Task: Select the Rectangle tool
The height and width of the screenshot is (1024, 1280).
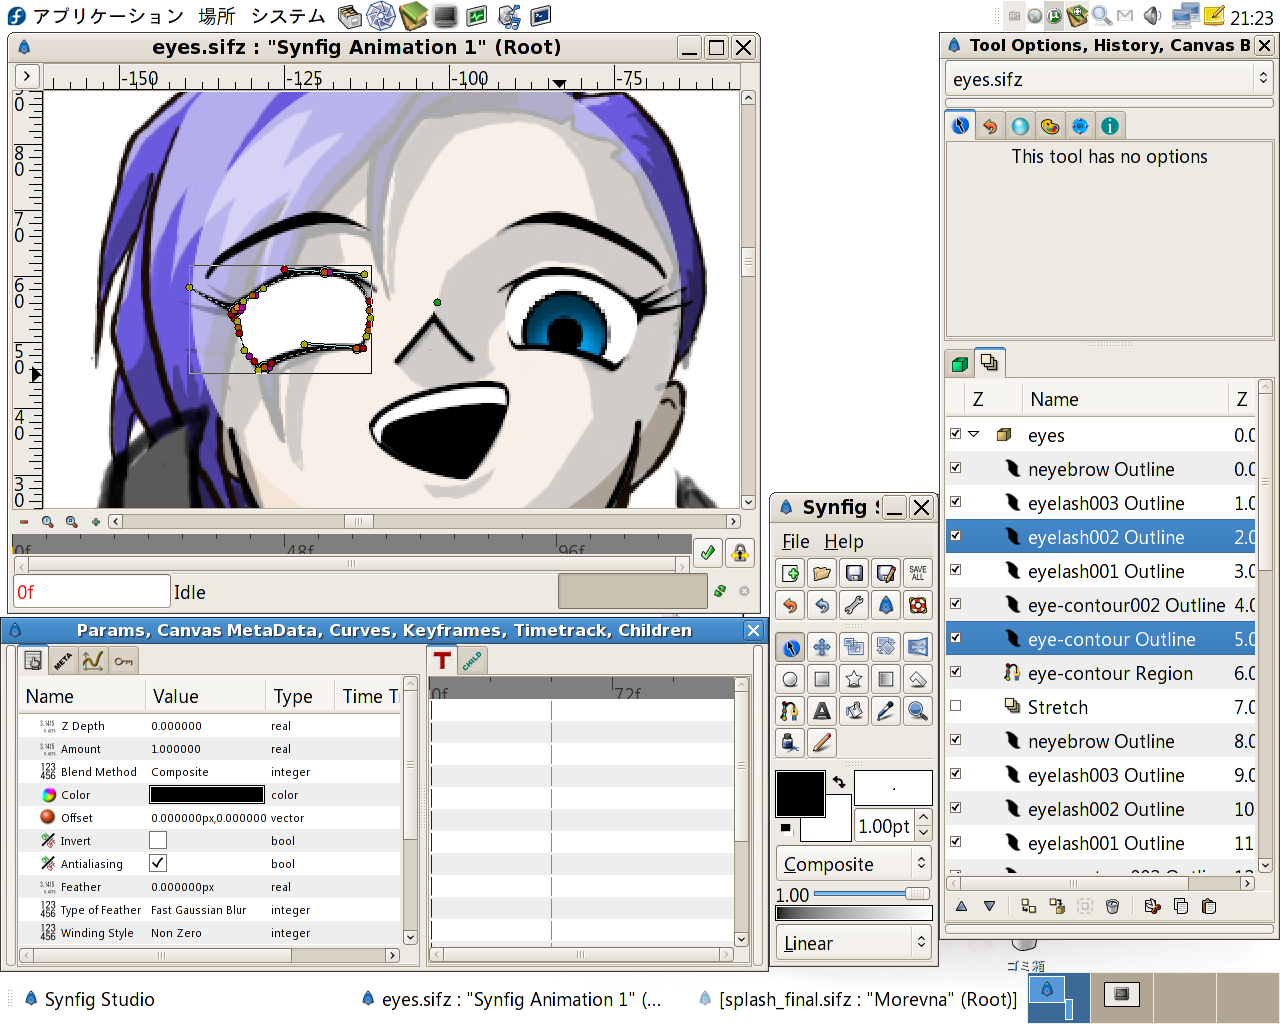Action: (x=822, y=679)
